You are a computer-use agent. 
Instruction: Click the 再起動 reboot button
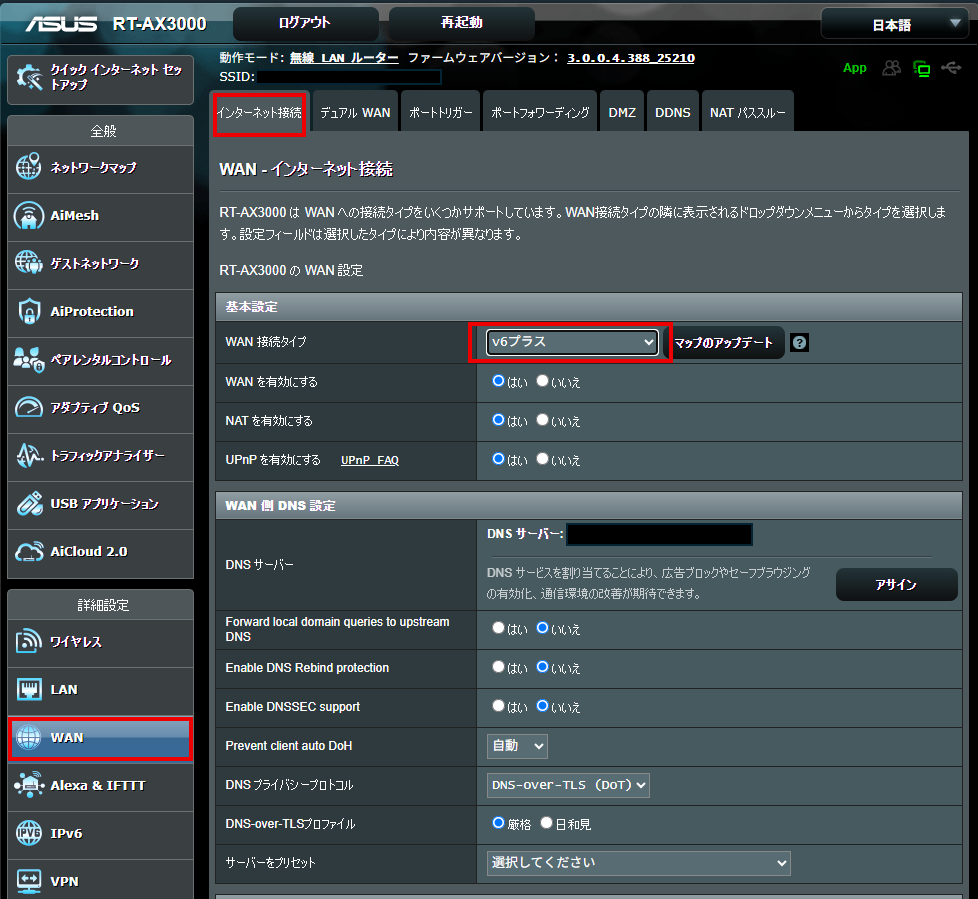click(462, 24)
